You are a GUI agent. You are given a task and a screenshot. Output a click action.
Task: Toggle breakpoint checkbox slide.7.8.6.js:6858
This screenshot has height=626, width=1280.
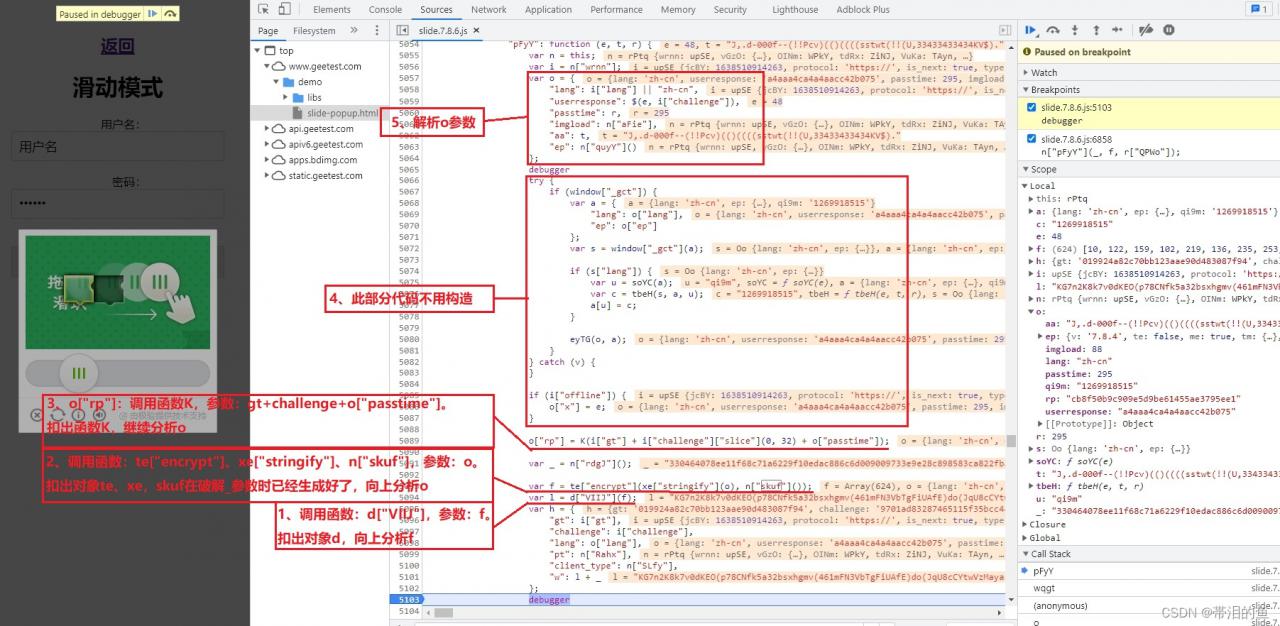[1033, 139]
